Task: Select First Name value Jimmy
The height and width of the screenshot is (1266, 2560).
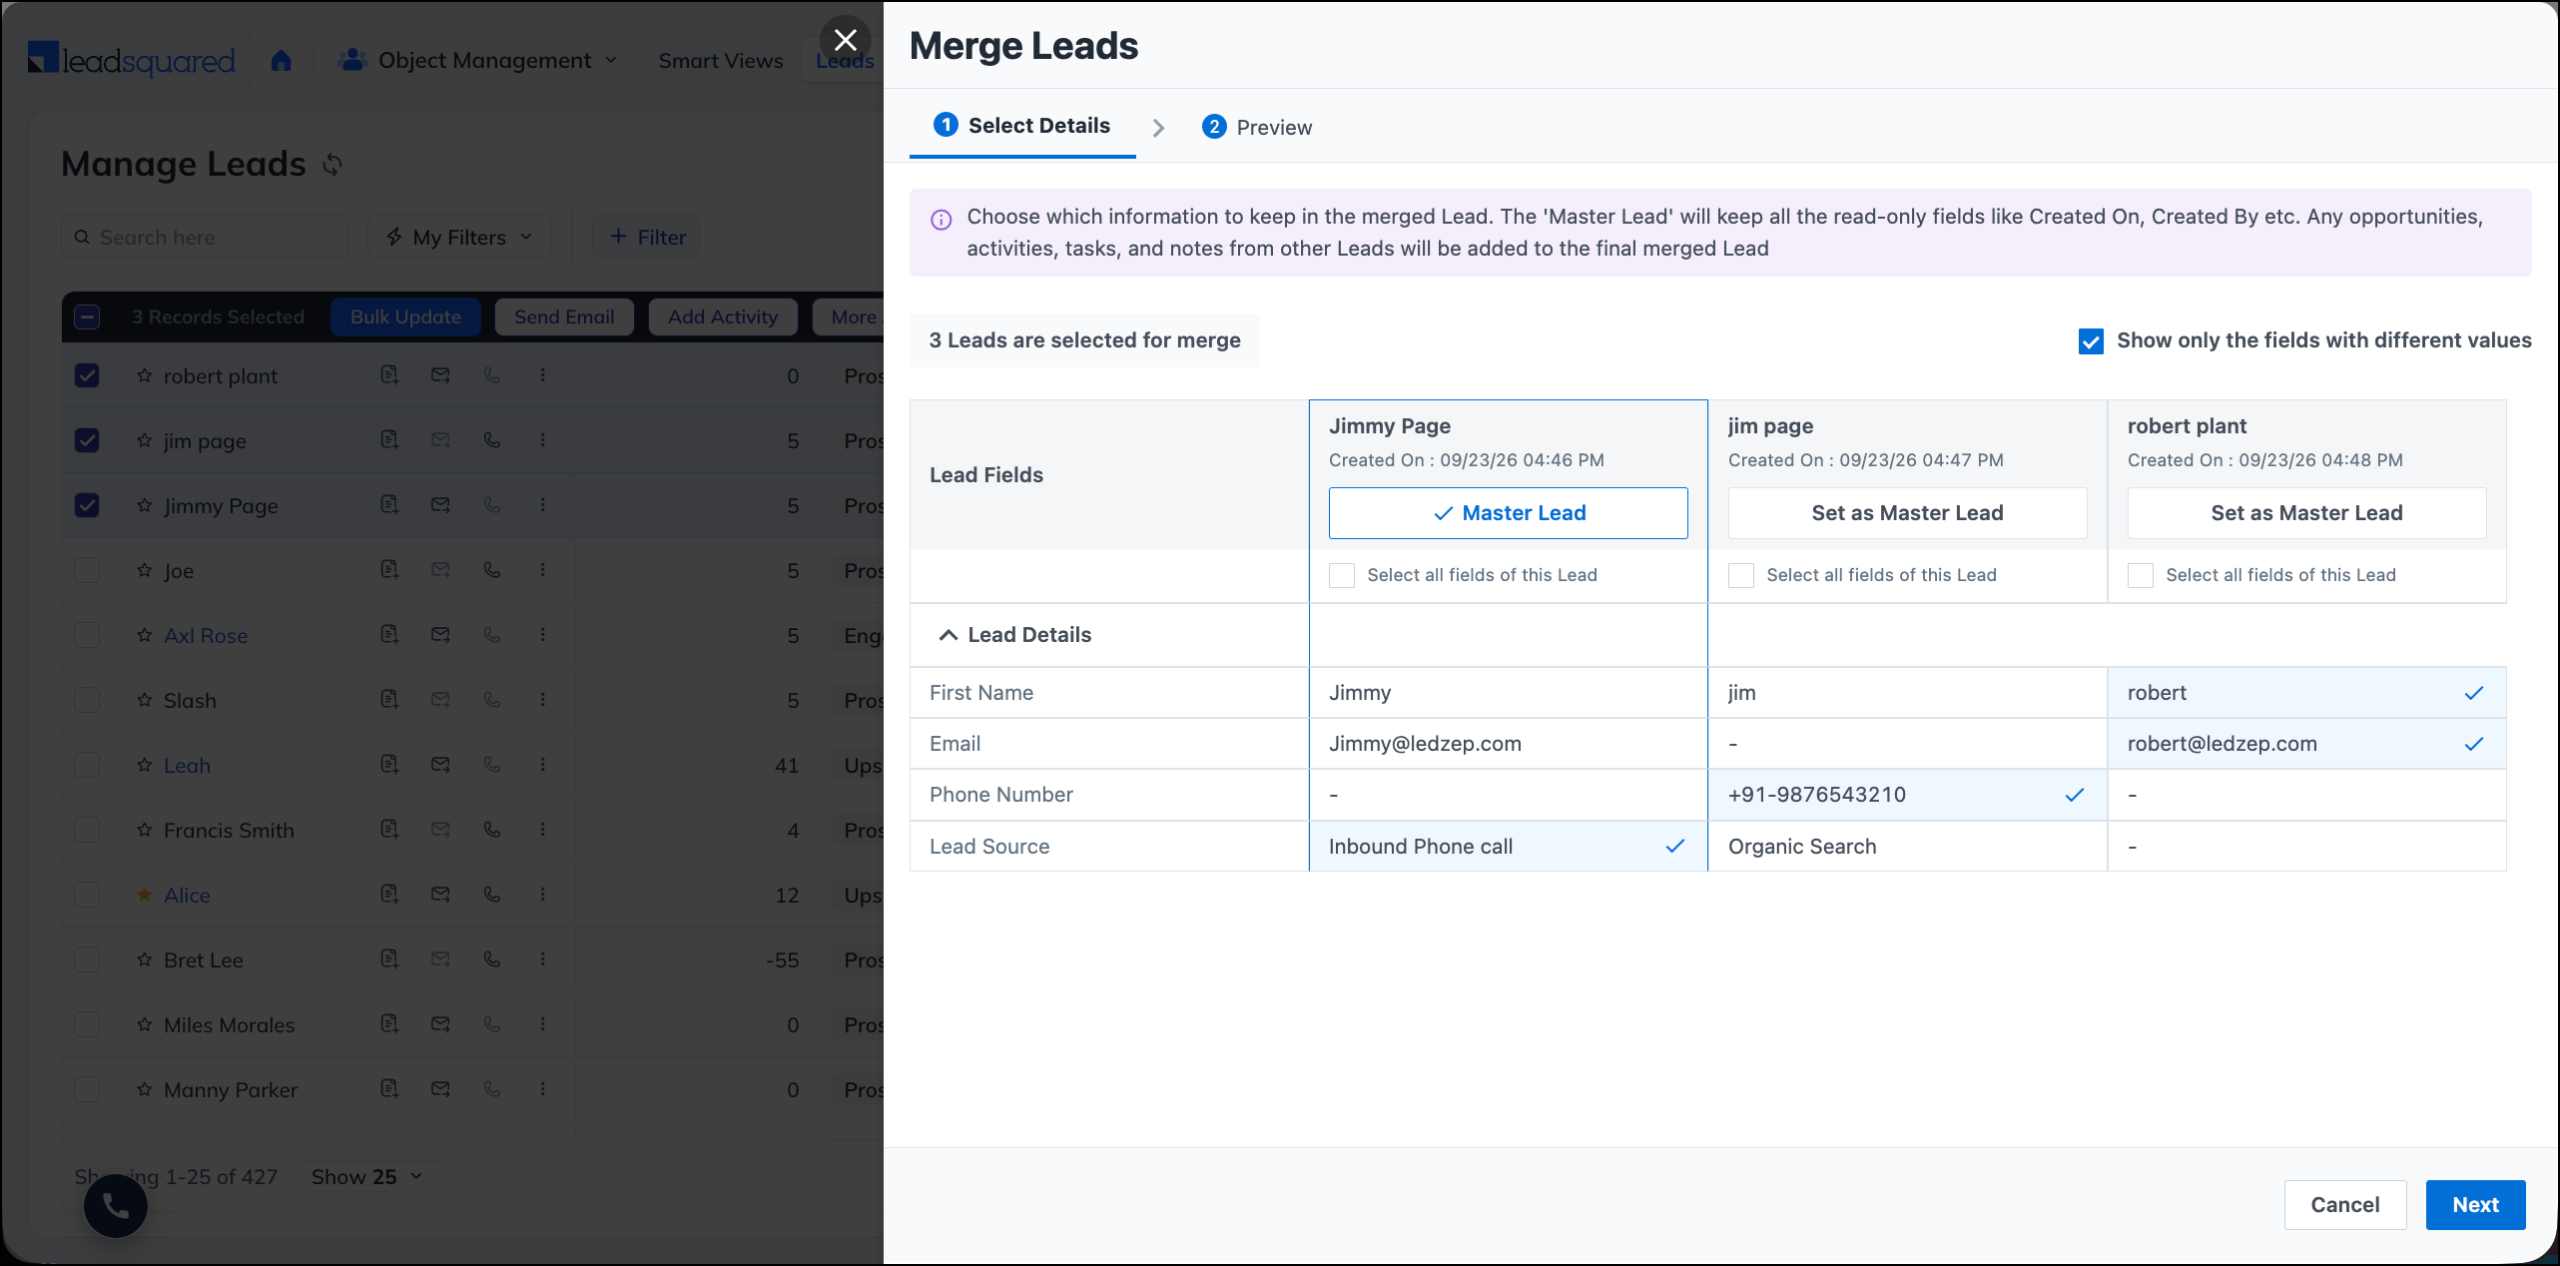Action: (1508, 693)
